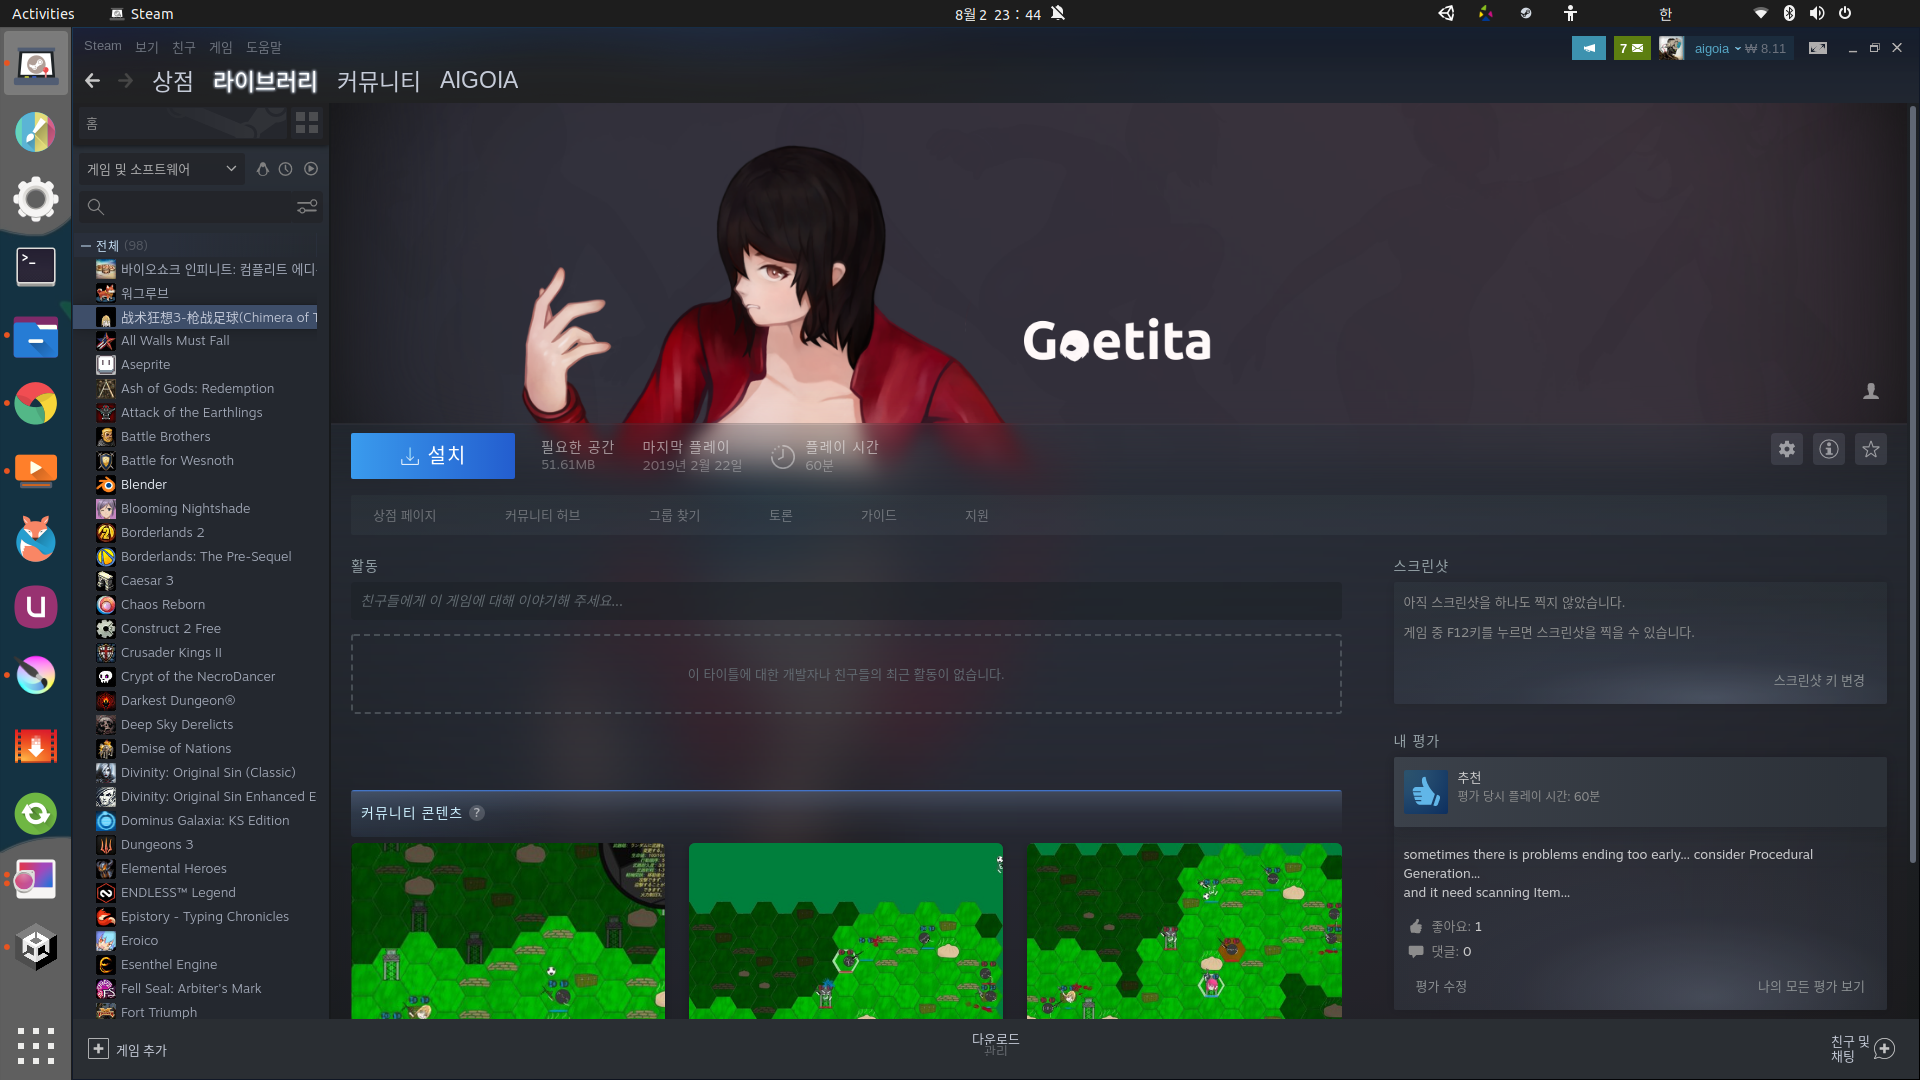Open the Friends (친구) menu
The image size is (1920, 1080).
tap(184, 47)
